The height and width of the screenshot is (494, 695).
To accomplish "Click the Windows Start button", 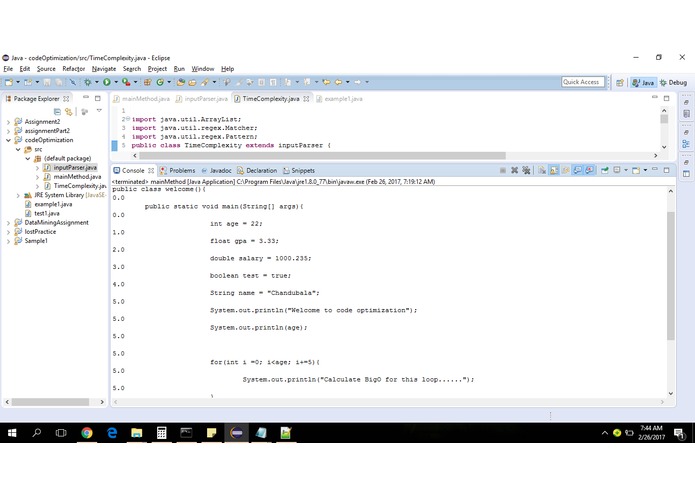I will (12, 432).
